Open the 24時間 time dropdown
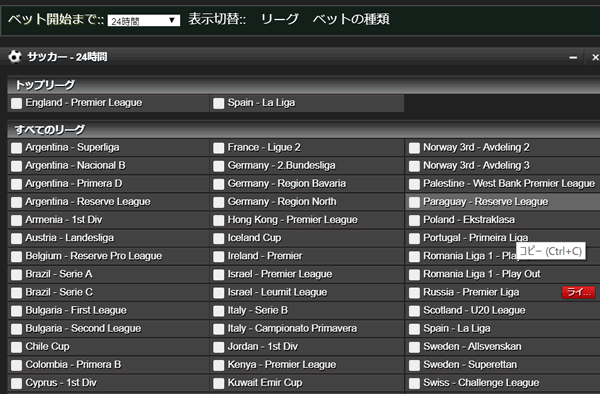Image resolution: width=600 pixels, height=394 pixels. [x=143, y=21]
